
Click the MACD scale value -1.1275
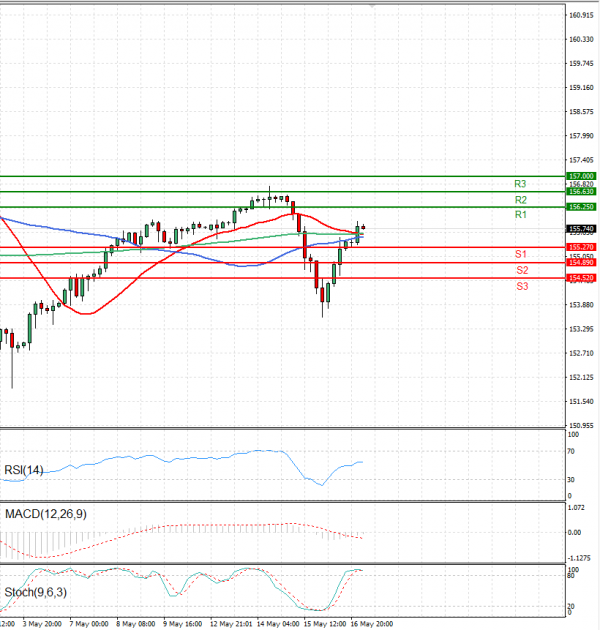coord(579,558)
